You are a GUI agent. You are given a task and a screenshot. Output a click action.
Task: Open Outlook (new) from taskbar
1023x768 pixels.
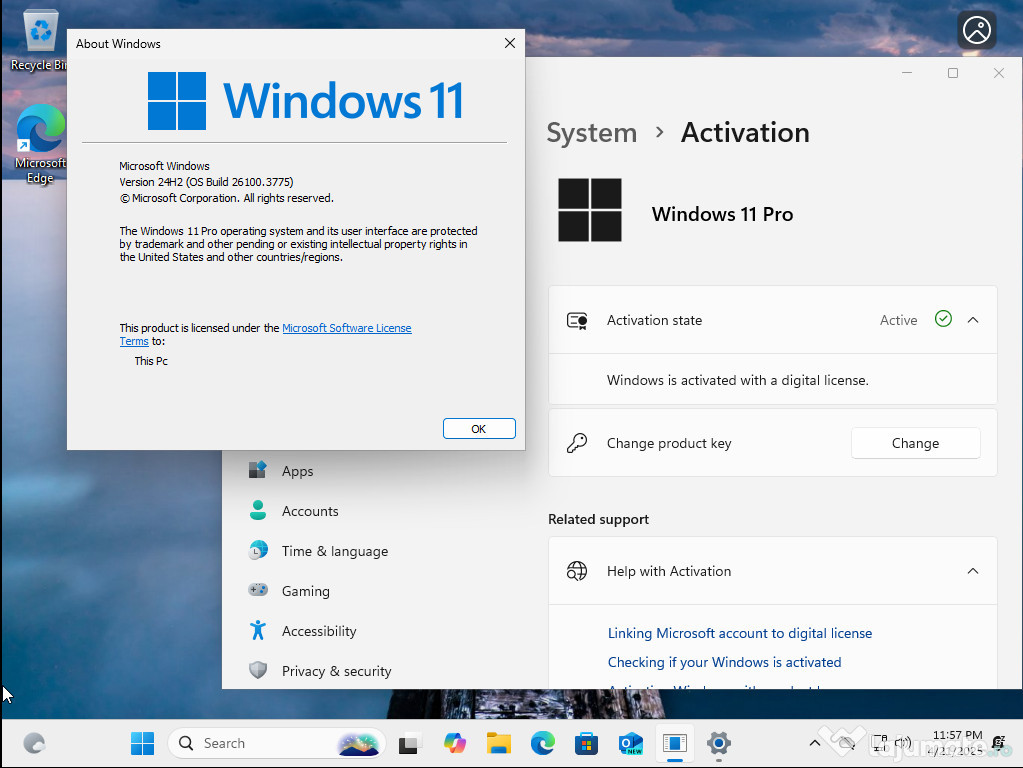coord(630,743)
